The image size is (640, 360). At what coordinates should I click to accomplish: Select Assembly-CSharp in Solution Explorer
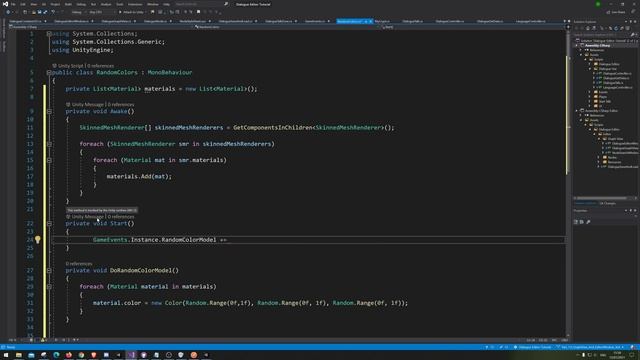pyautogui.click(x=597, y=45)
